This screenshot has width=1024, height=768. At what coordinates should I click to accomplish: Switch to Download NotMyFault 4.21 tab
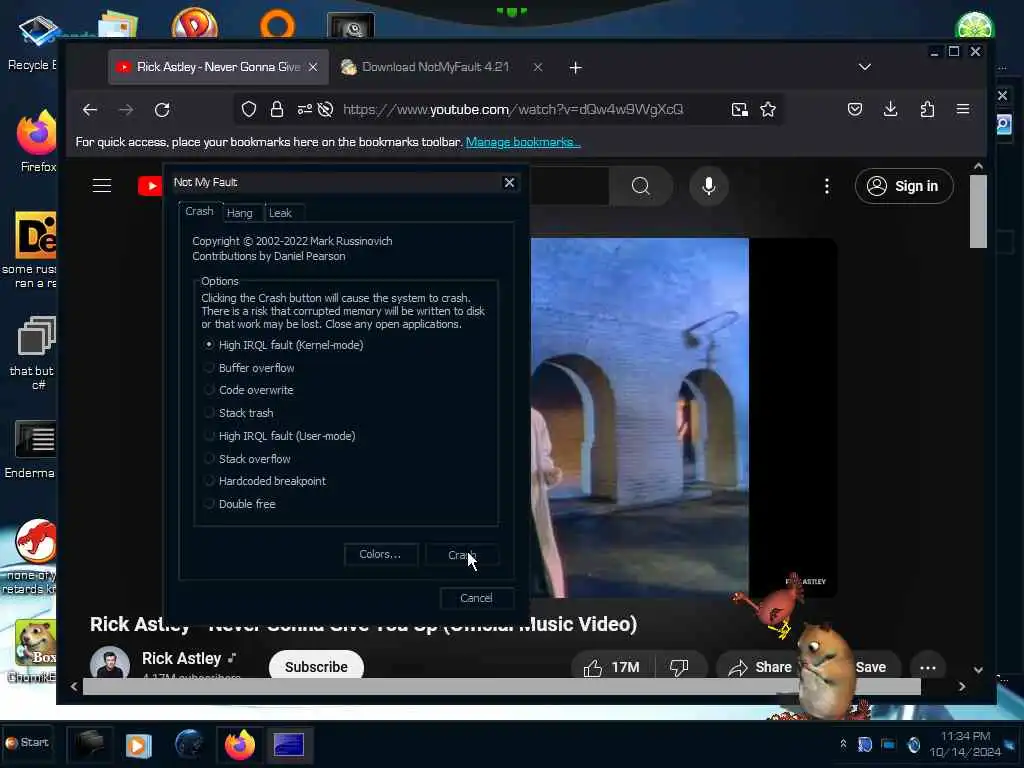point(435,67)
